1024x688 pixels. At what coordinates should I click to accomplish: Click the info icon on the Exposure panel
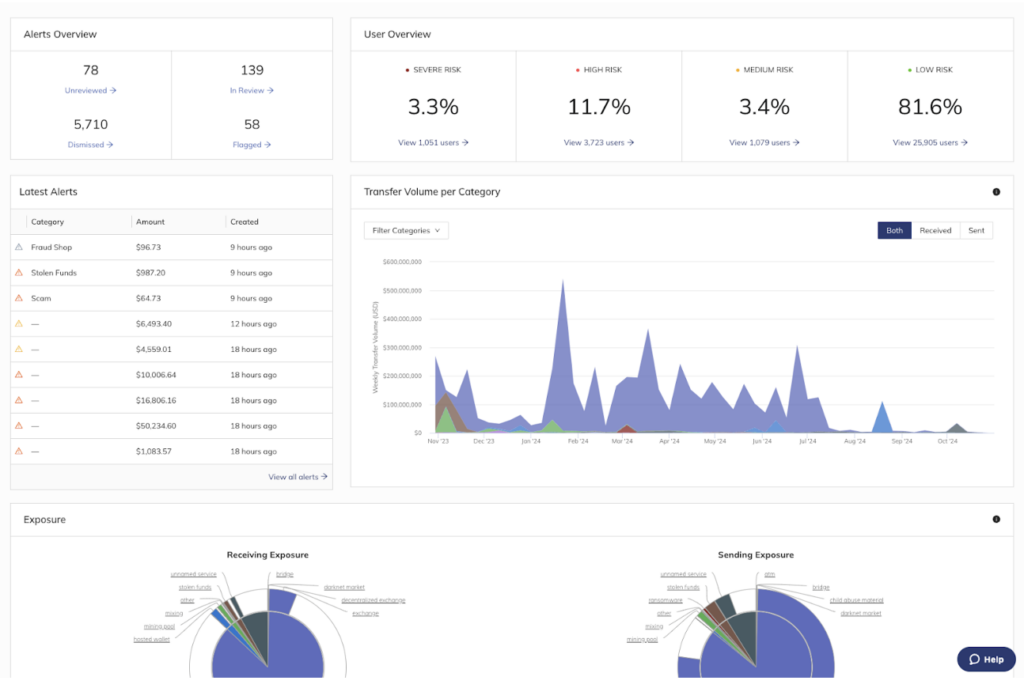coord(995,519)
